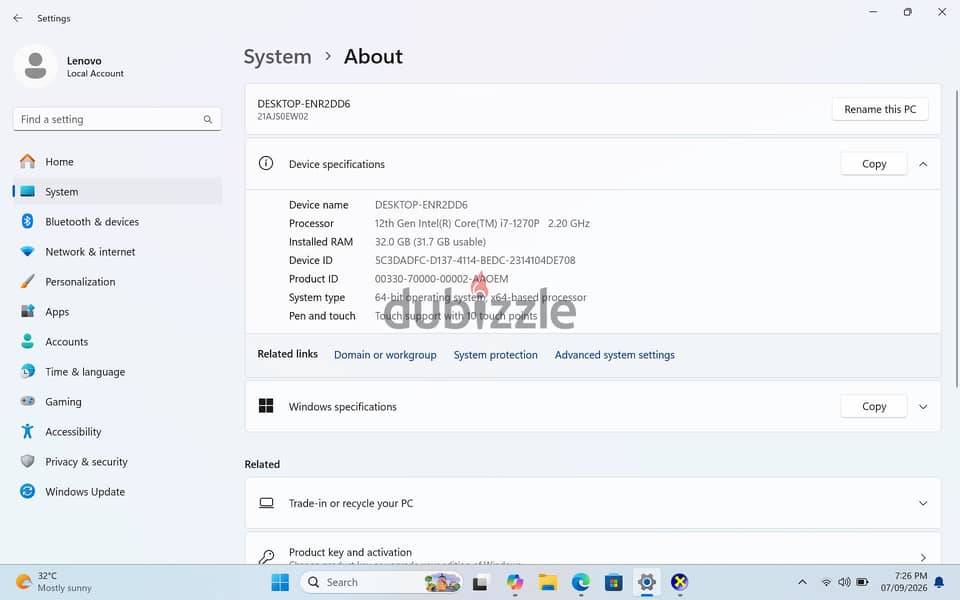Click the Windows specifications logo icon
960x600 pixels.
pos(266,405)
